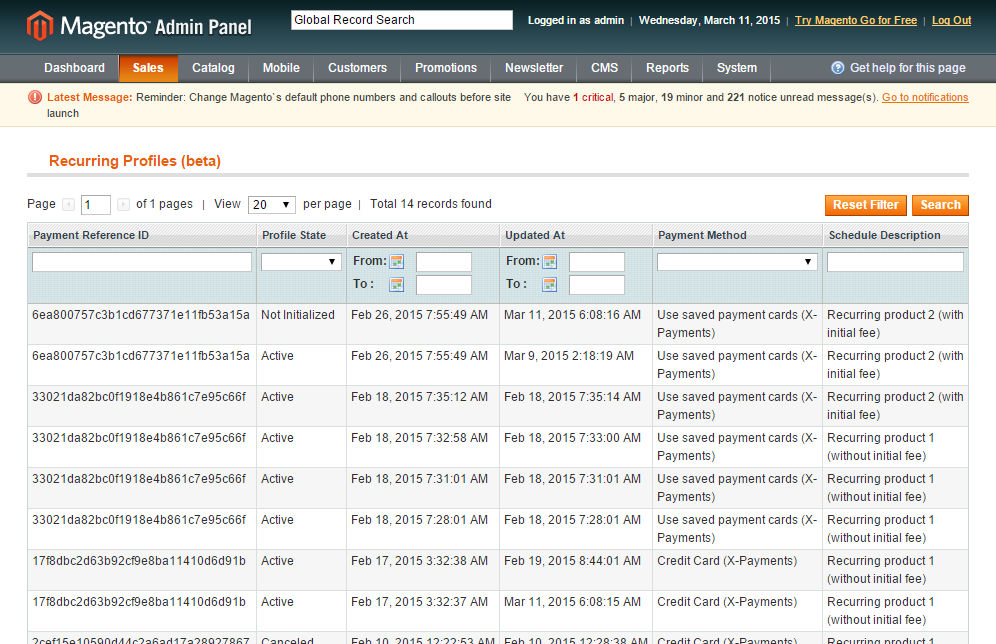Screen dimensions: 996x644
Task: Open profile created Feb 17, 2015 3:32:37 AM
Action: coord(498,610)
